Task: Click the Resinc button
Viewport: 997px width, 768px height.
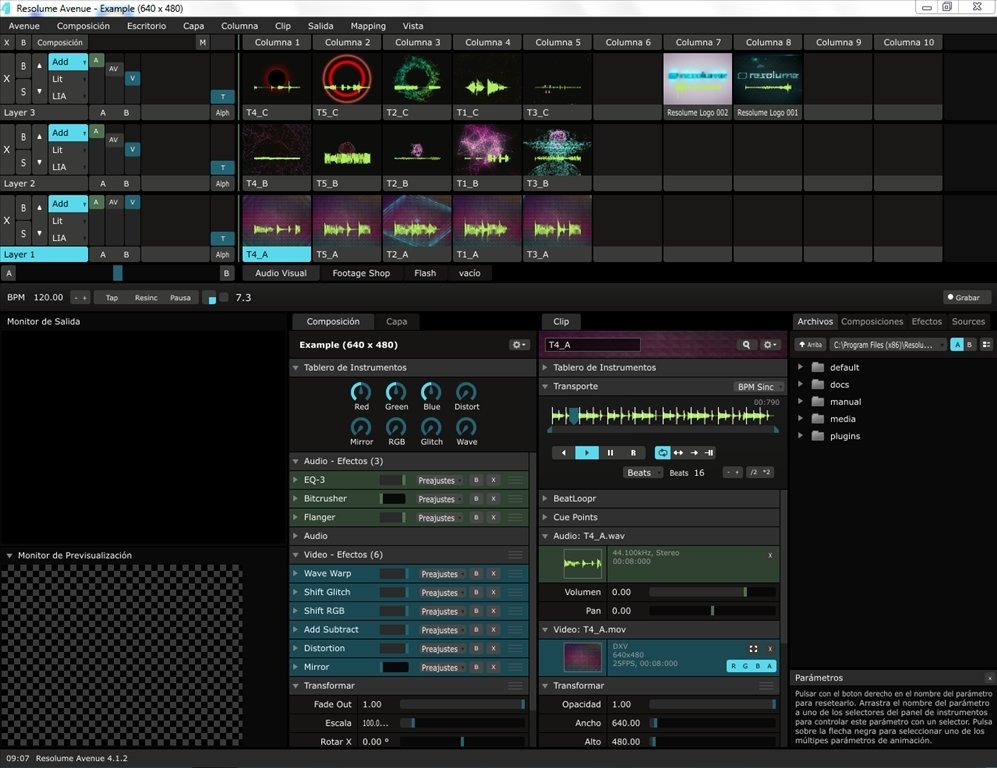Action: 146,298
